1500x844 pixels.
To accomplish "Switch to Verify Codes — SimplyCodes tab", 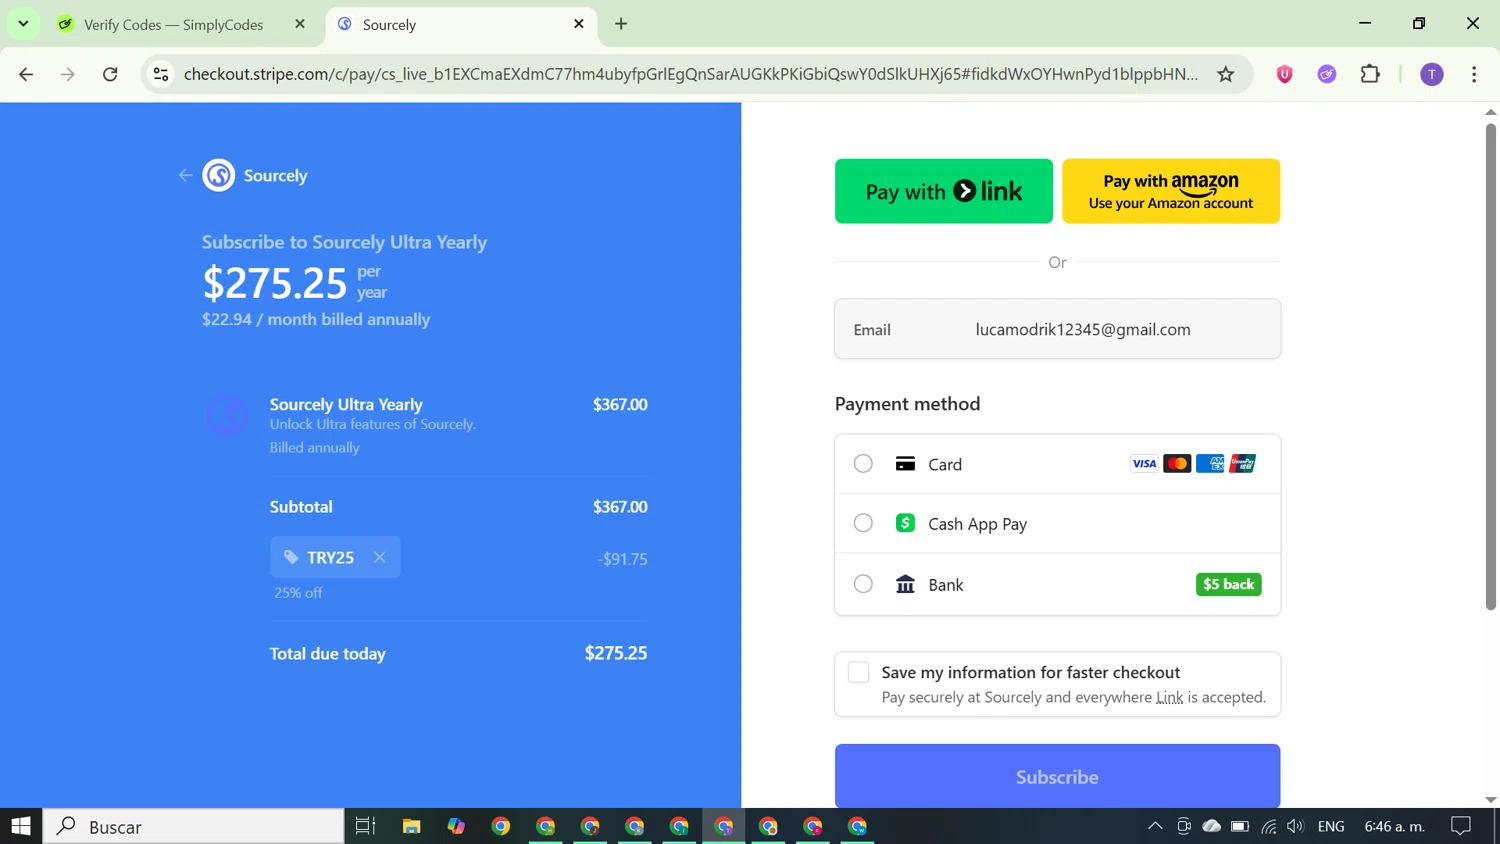I will pyautogui.click(x=173, y=24).
